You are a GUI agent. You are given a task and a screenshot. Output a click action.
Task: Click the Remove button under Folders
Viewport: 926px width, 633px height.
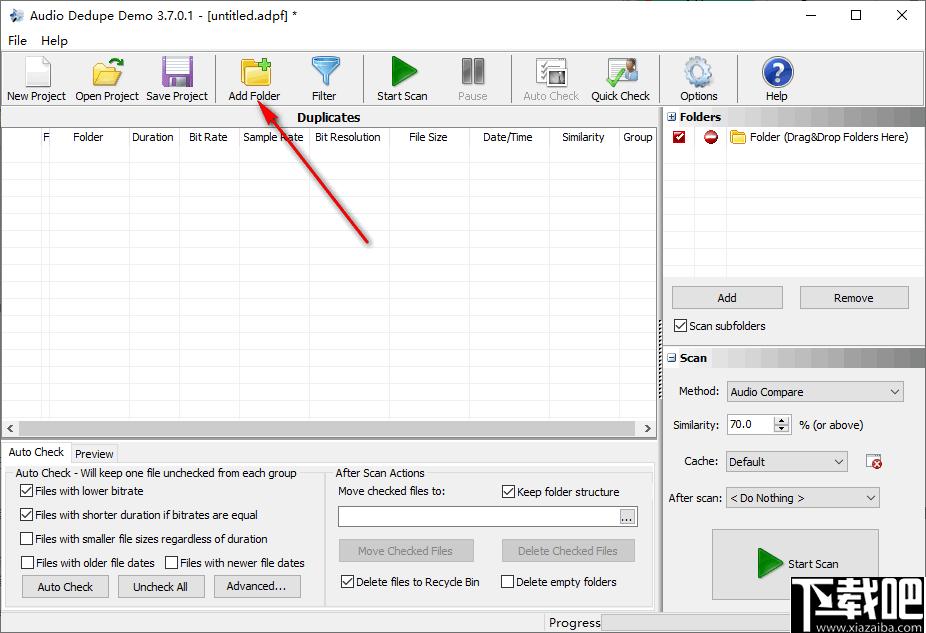pyautogui.click(x=854, y=298)
